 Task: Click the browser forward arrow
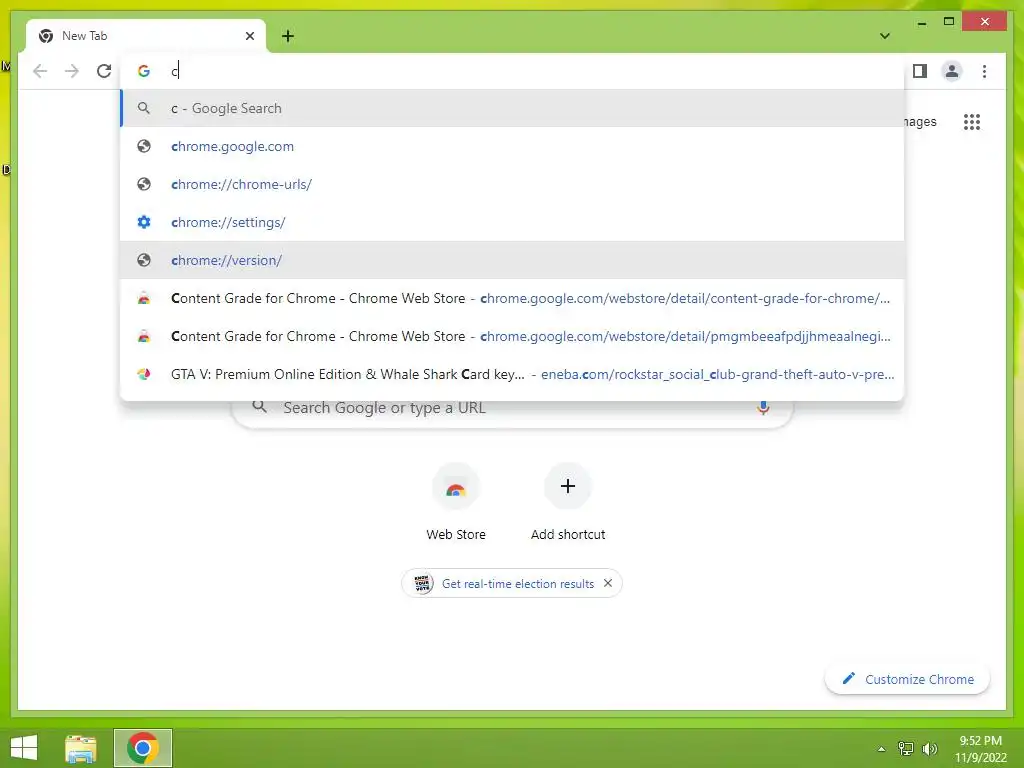72,71
